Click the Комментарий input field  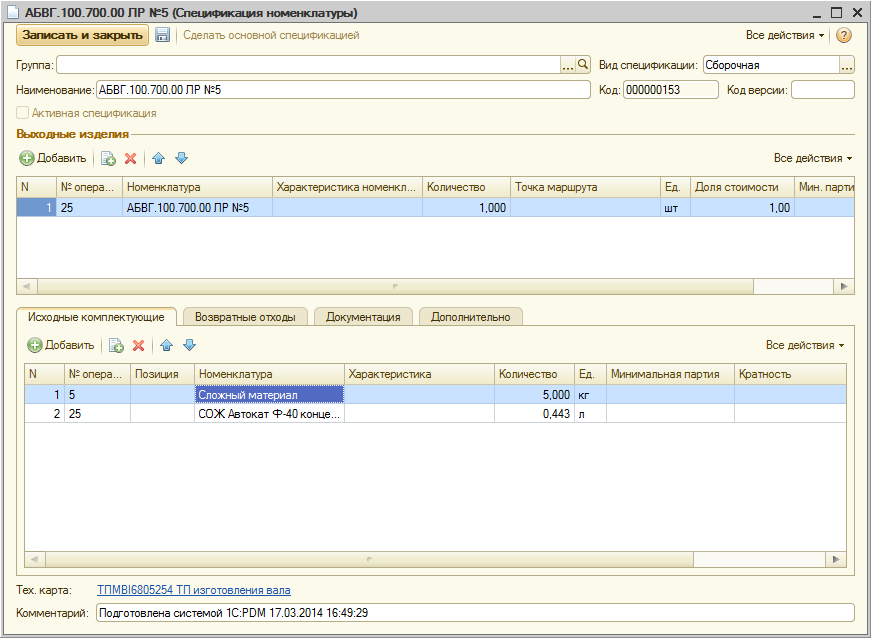click(475, 613)
